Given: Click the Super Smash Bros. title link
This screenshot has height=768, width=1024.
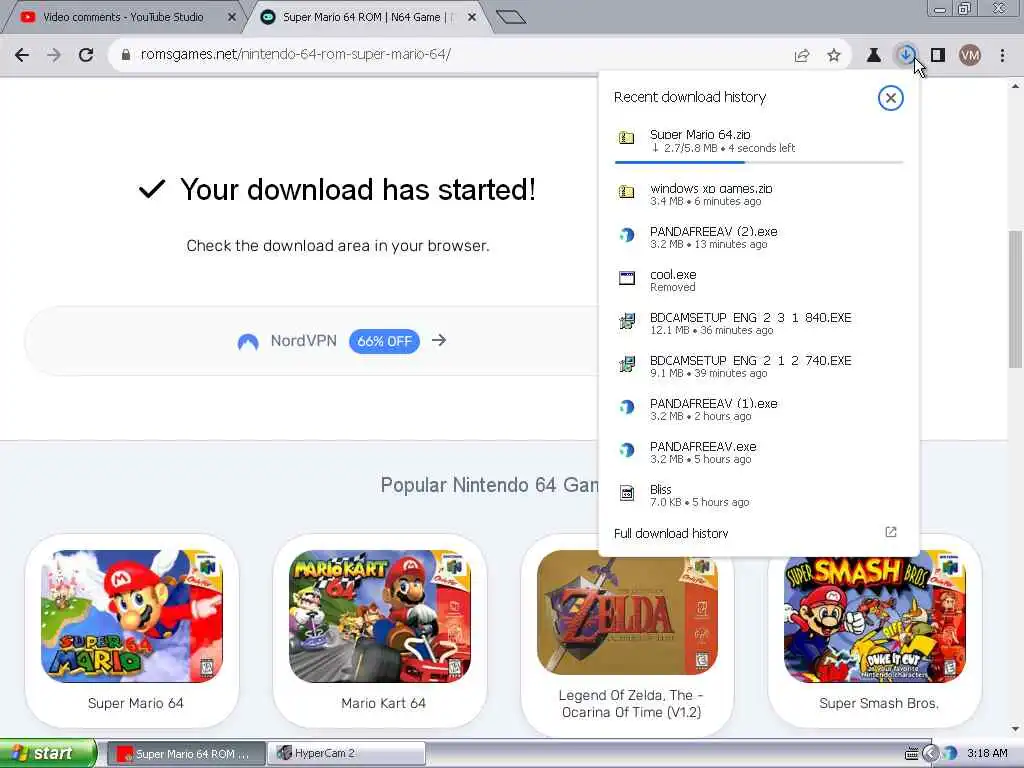Looking at the screenshot, I should [x=879, y=703].
